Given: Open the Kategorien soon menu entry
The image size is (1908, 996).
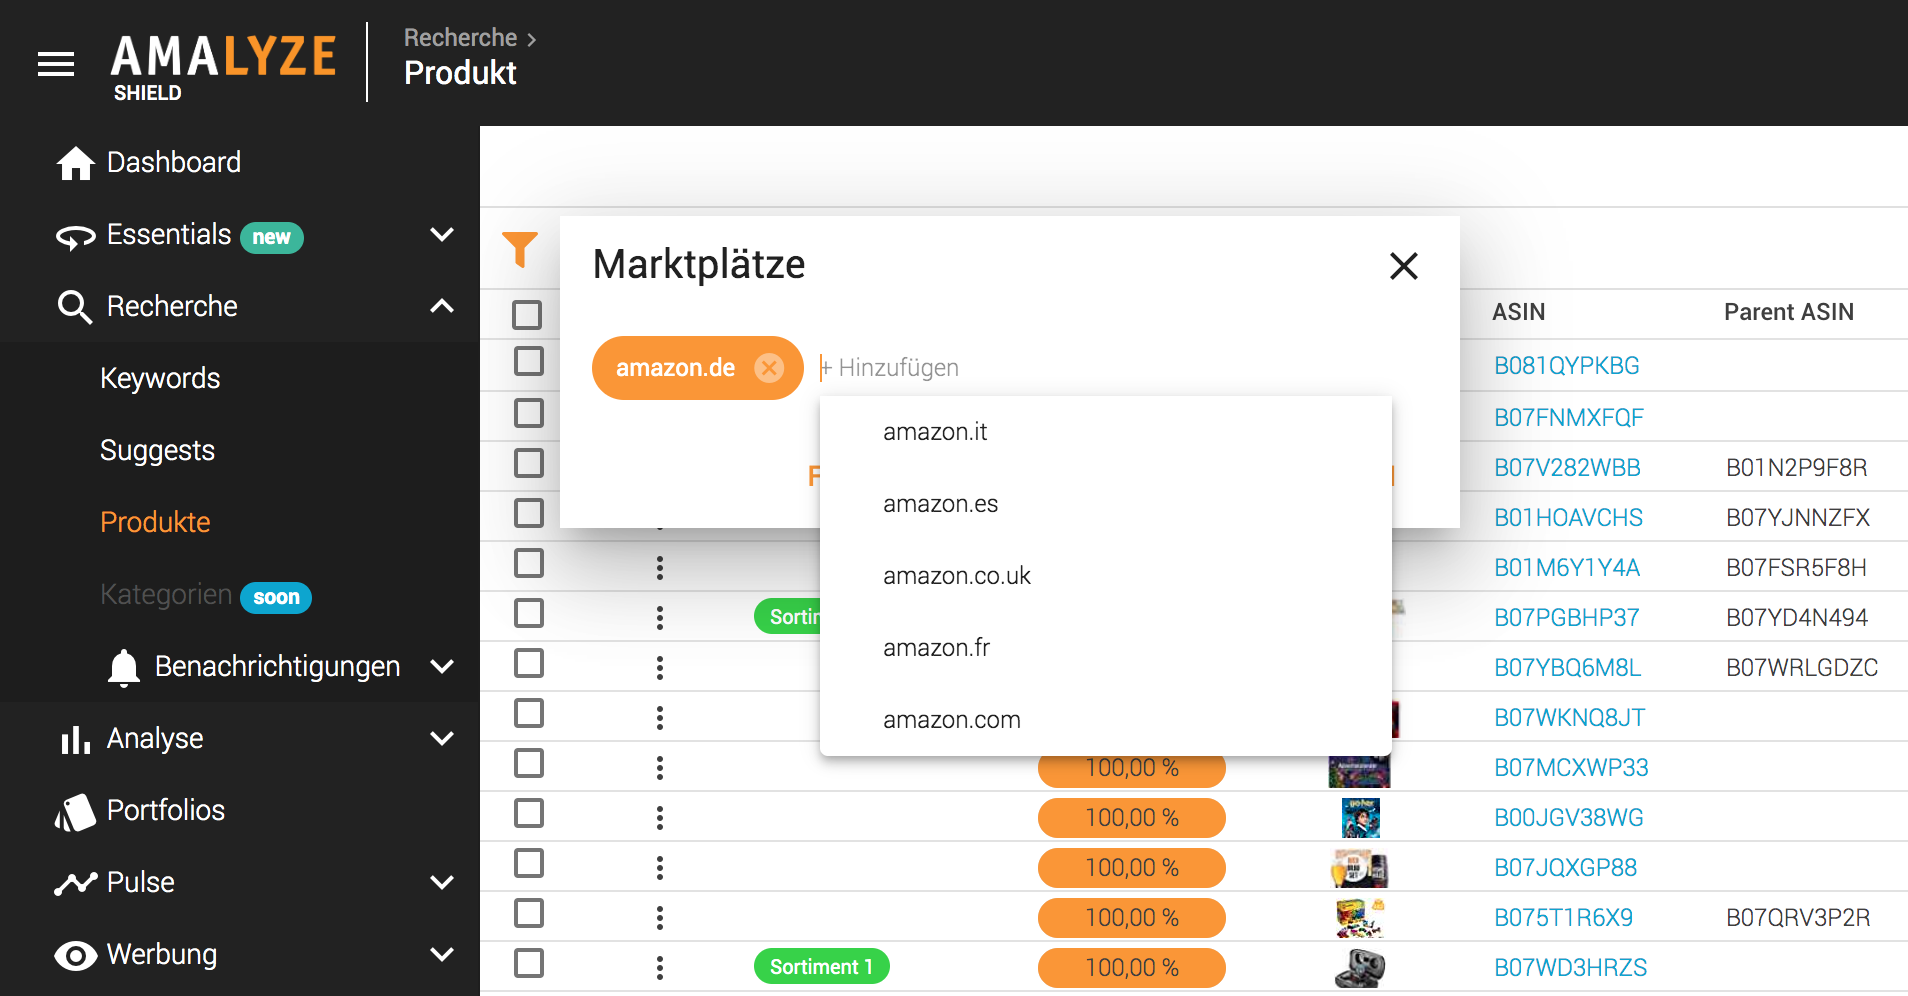Looking at the screenshot, I should 206,595.
